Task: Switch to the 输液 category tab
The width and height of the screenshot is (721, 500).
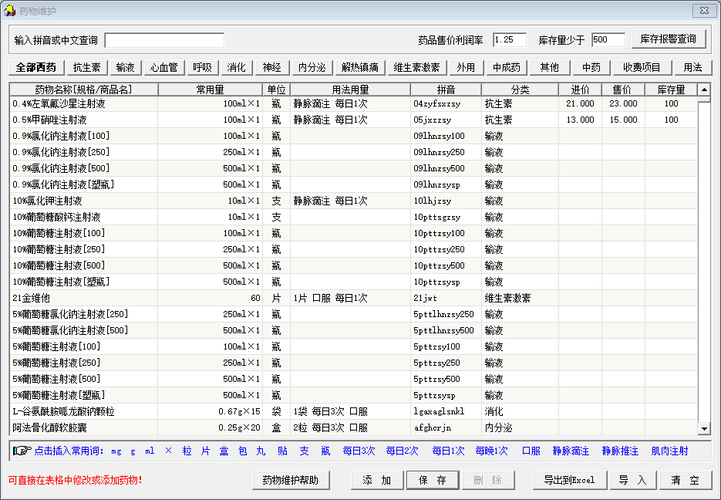Action: 126,68
